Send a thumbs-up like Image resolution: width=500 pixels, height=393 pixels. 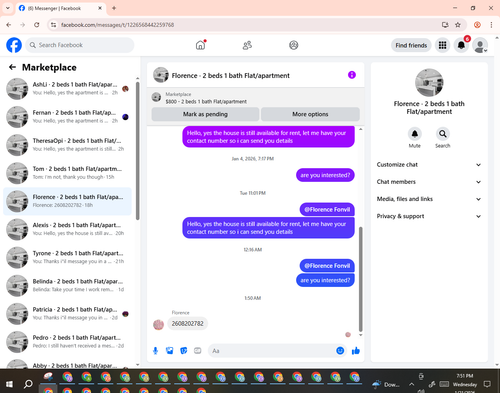pyautogui.click(x=356, y=351)
